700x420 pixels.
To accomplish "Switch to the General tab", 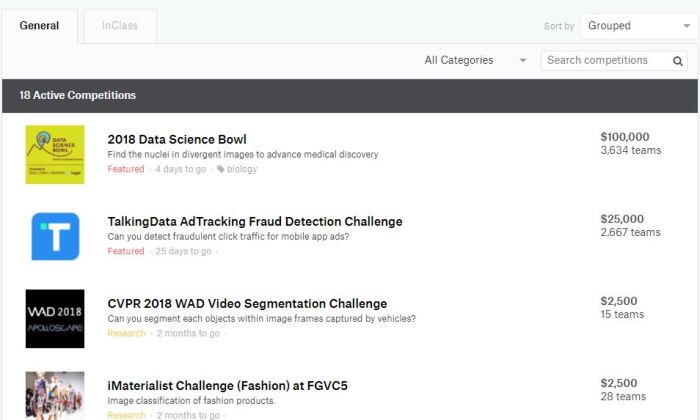I will 39,25.
